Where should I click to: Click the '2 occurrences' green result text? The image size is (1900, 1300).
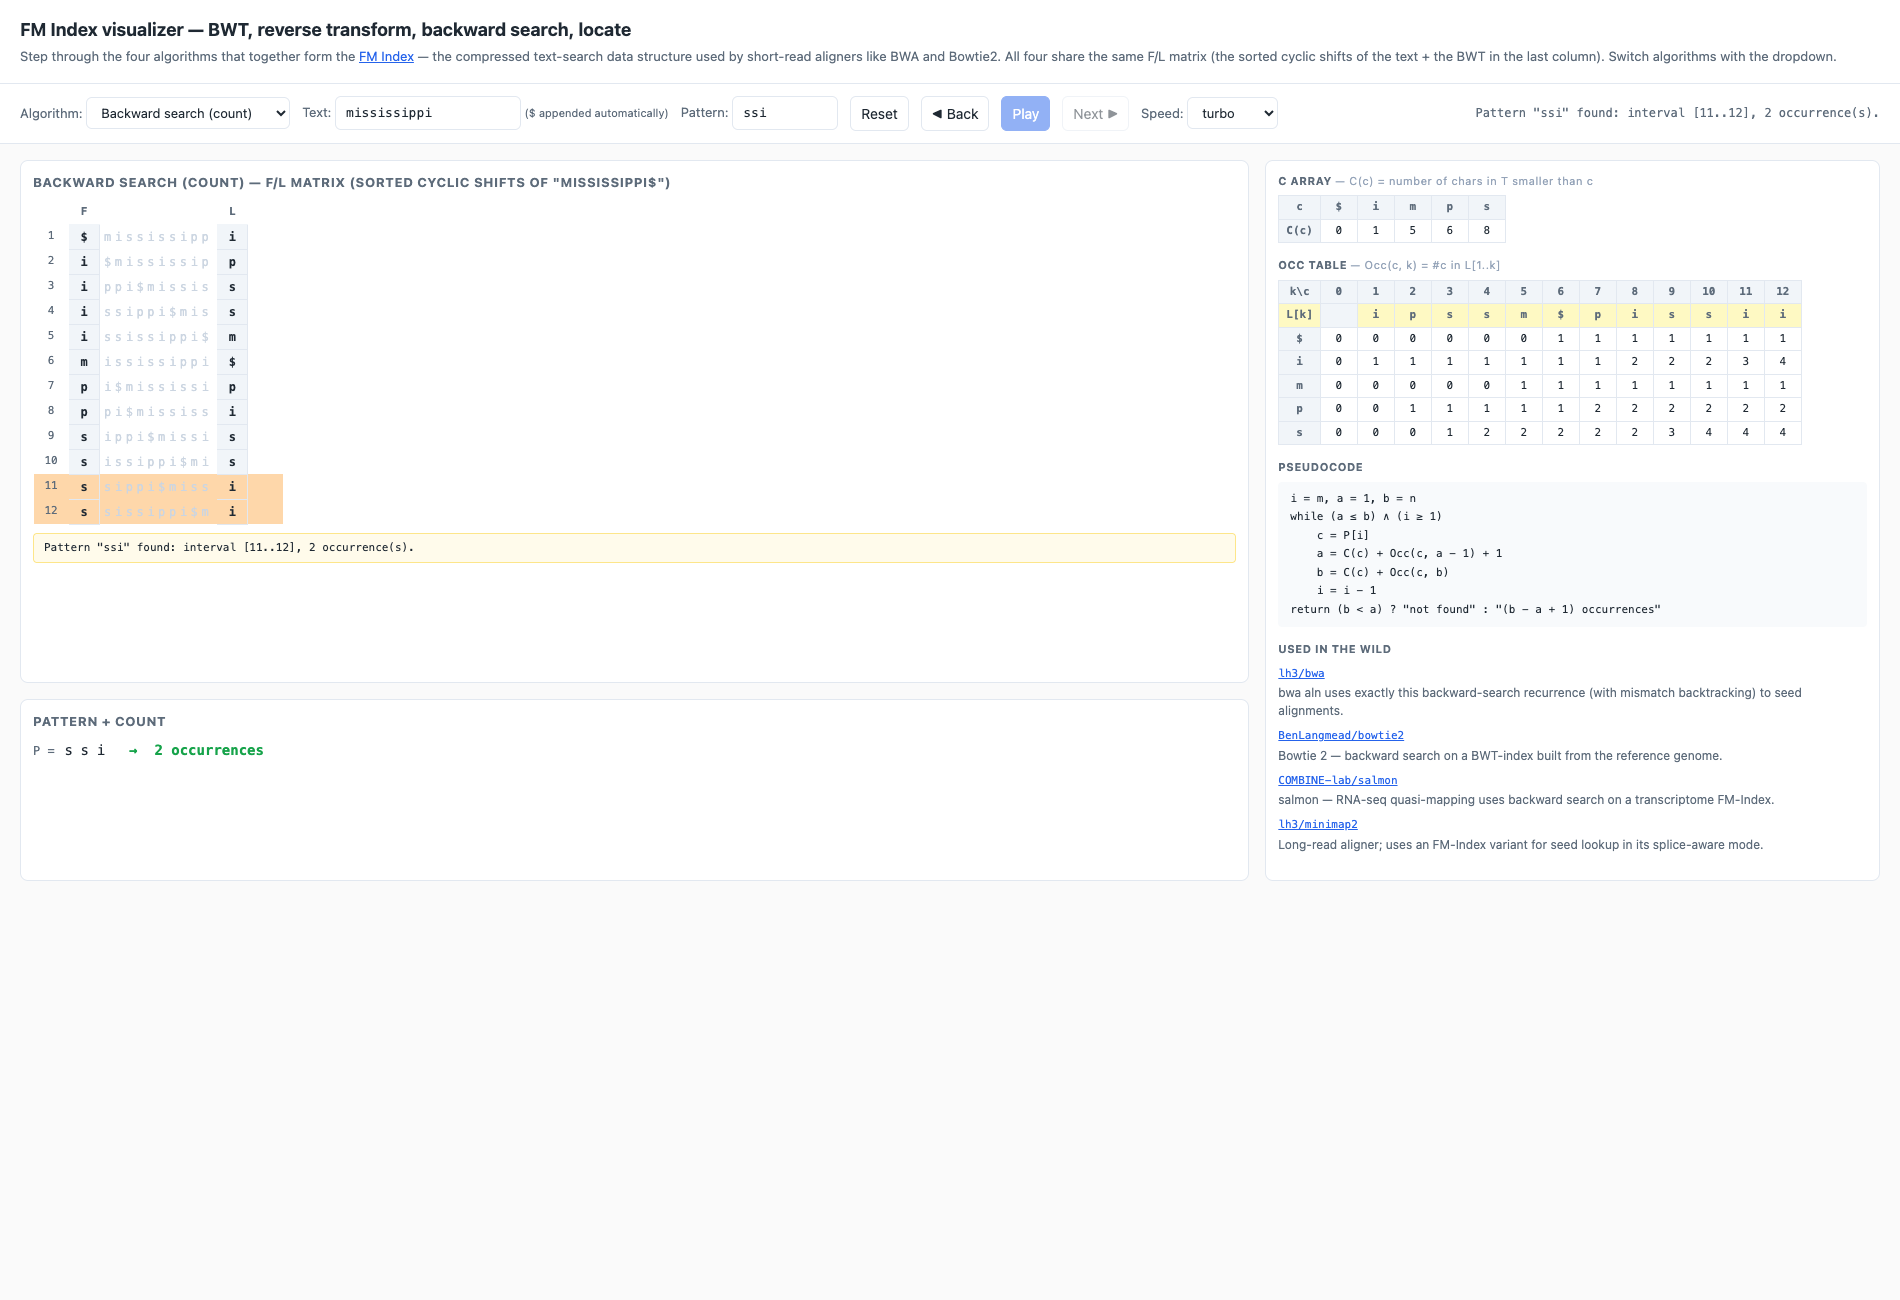tap(208, 751)
